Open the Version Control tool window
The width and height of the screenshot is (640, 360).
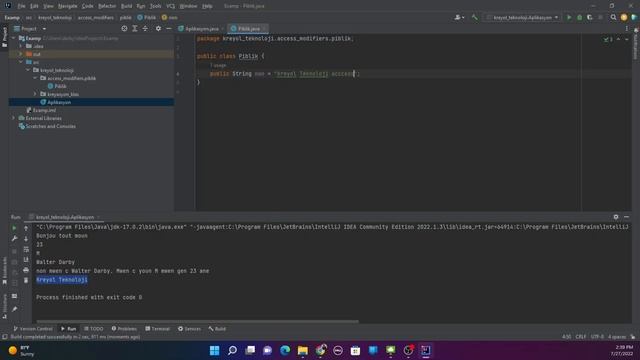[33, 329]
